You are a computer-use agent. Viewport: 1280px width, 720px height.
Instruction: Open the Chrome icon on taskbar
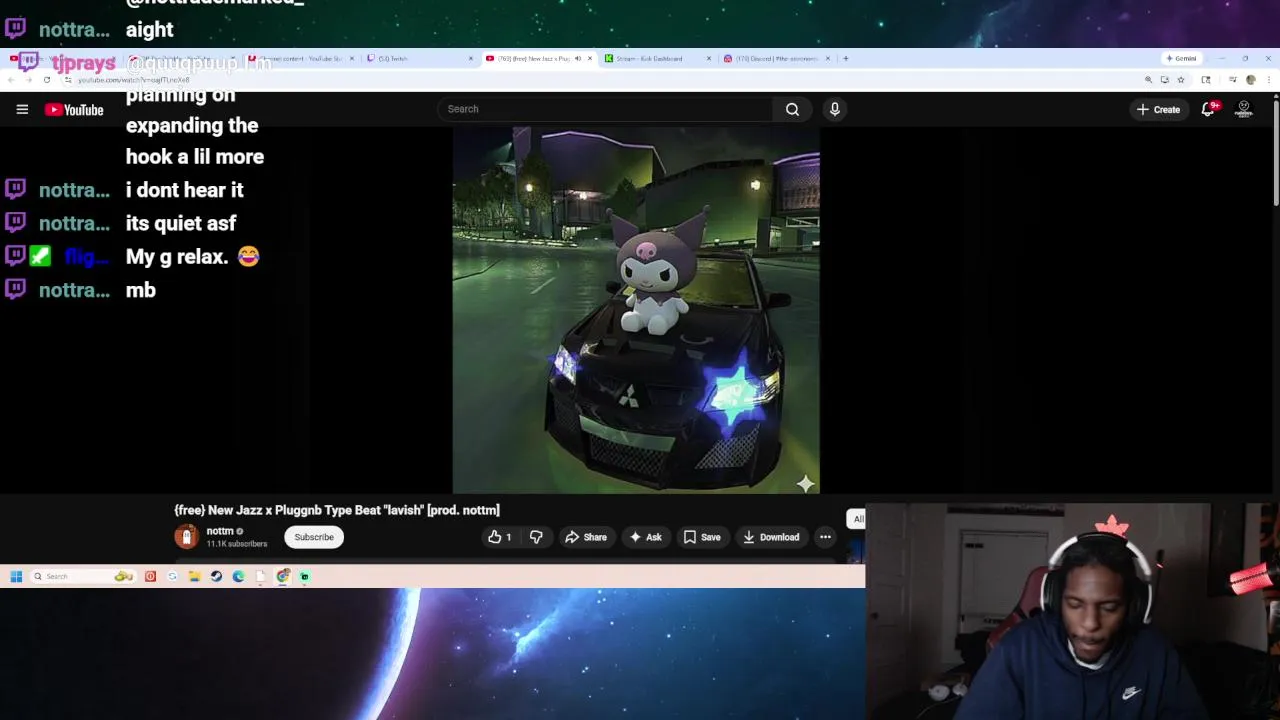283,576
